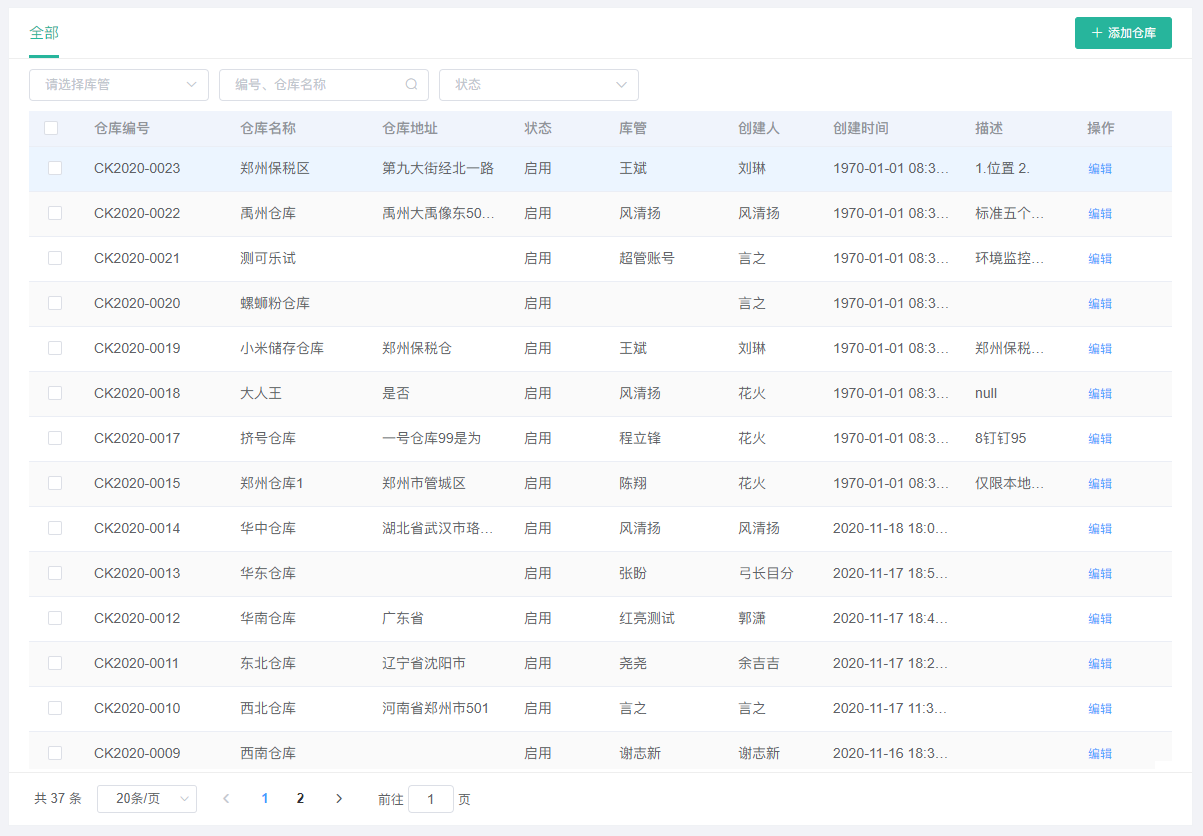This screenshot has height=836, width=1203.
Task: Click the 陈翔 manager cell
Action: pos(633,483)
